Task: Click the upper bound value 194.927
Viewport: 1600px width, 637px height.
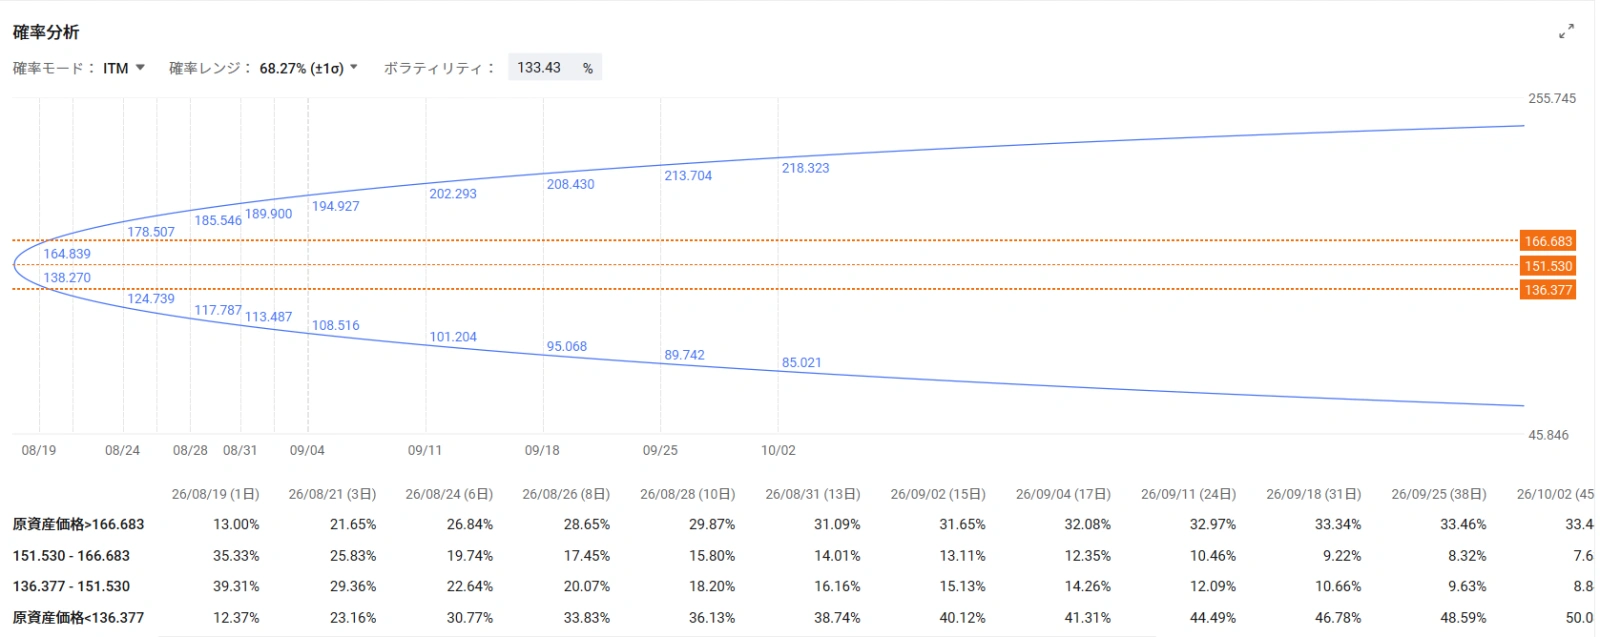Action: pyautogui.click(x=336, y=206)
